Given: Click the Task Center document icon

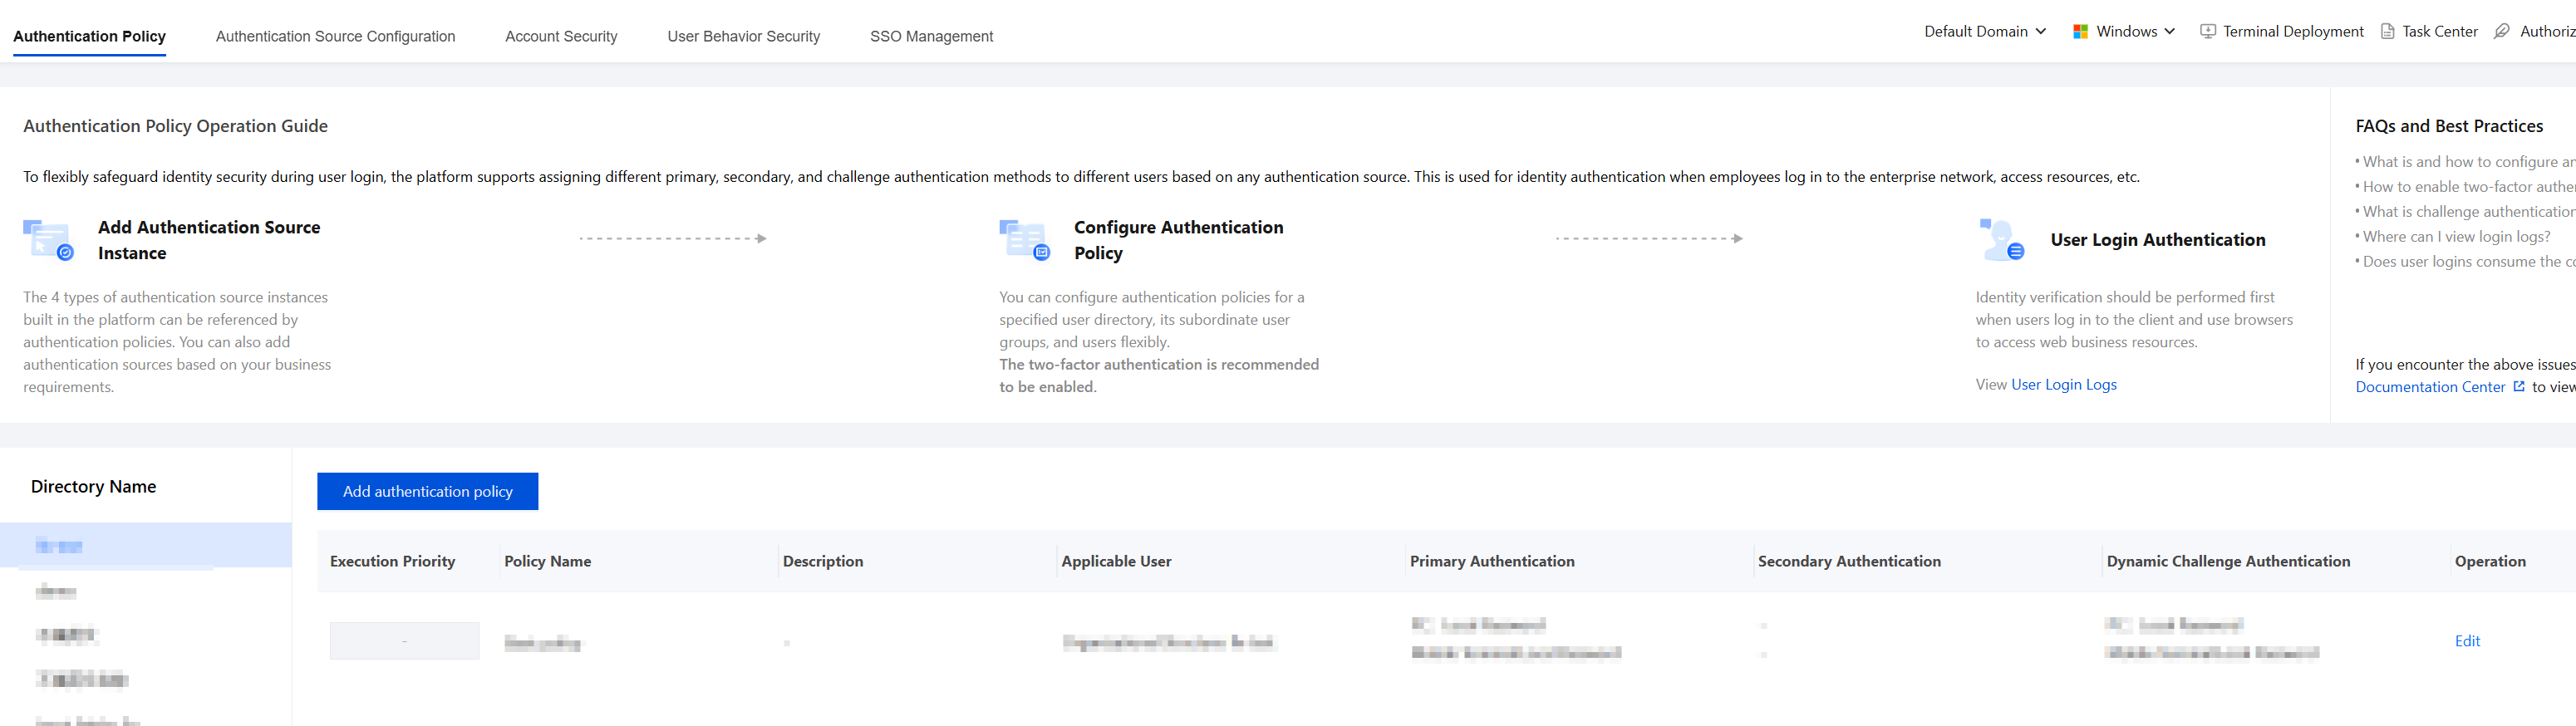Looking at the screenshot, I should 2388,32.
